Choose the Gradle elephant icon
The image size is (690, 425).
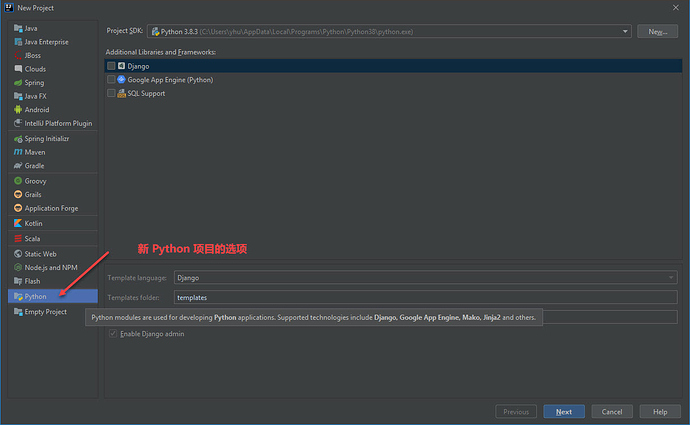pos(18,166)
